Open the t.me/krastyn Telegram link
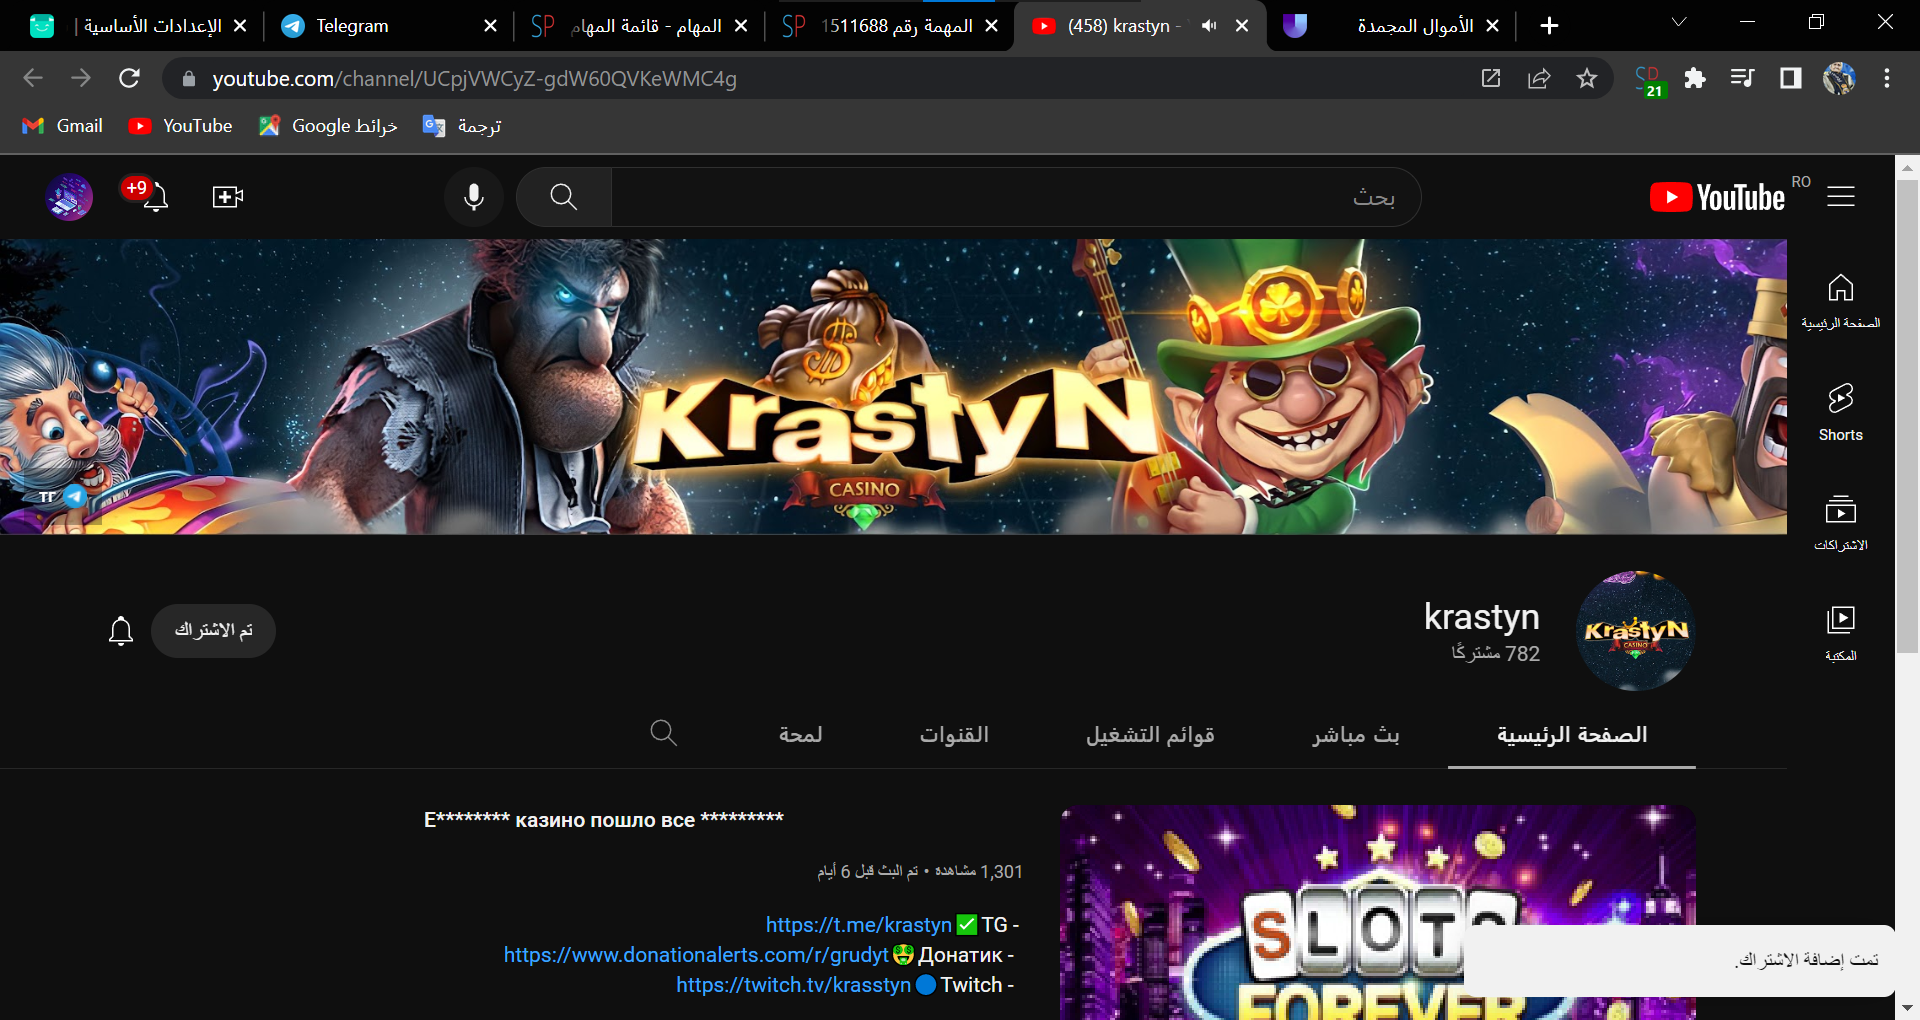 pos(859,925)
